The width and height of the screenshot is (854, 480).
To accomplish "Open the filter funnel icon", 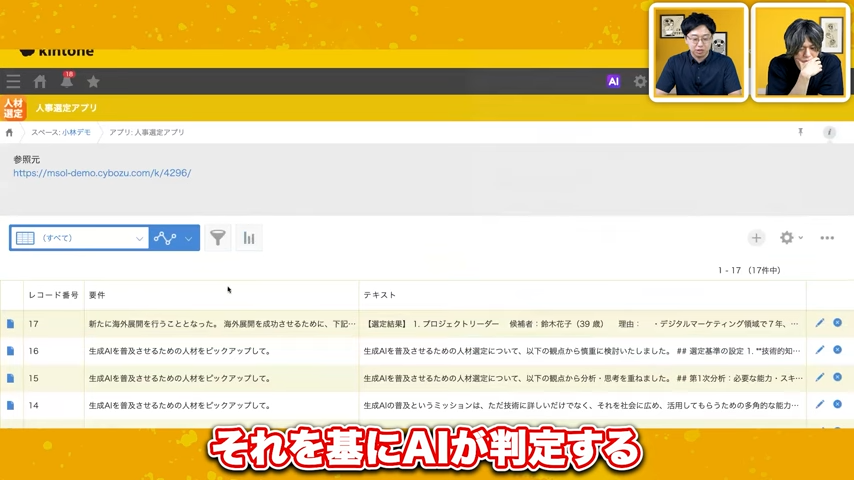I will point(218,238).
